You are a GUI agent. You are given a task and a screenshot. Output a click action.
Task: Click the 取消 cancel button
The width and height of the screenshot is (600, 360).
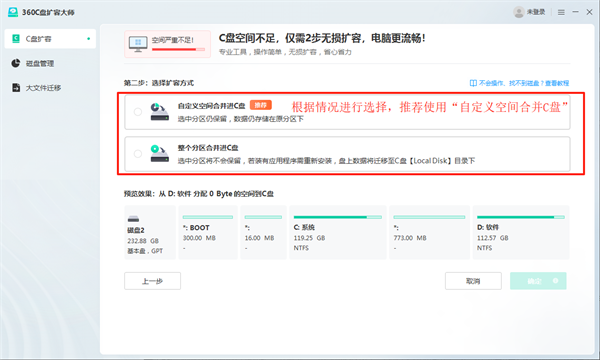(x=473, y=281)
